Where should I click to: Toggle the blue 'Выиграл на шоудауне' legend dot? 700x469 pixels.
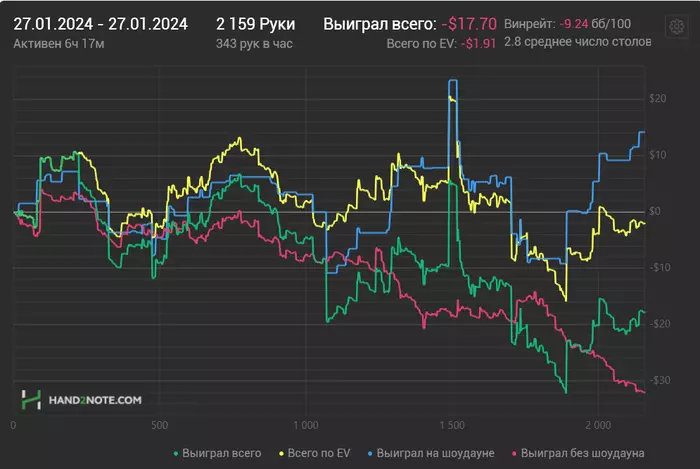(x=370, y=454)
